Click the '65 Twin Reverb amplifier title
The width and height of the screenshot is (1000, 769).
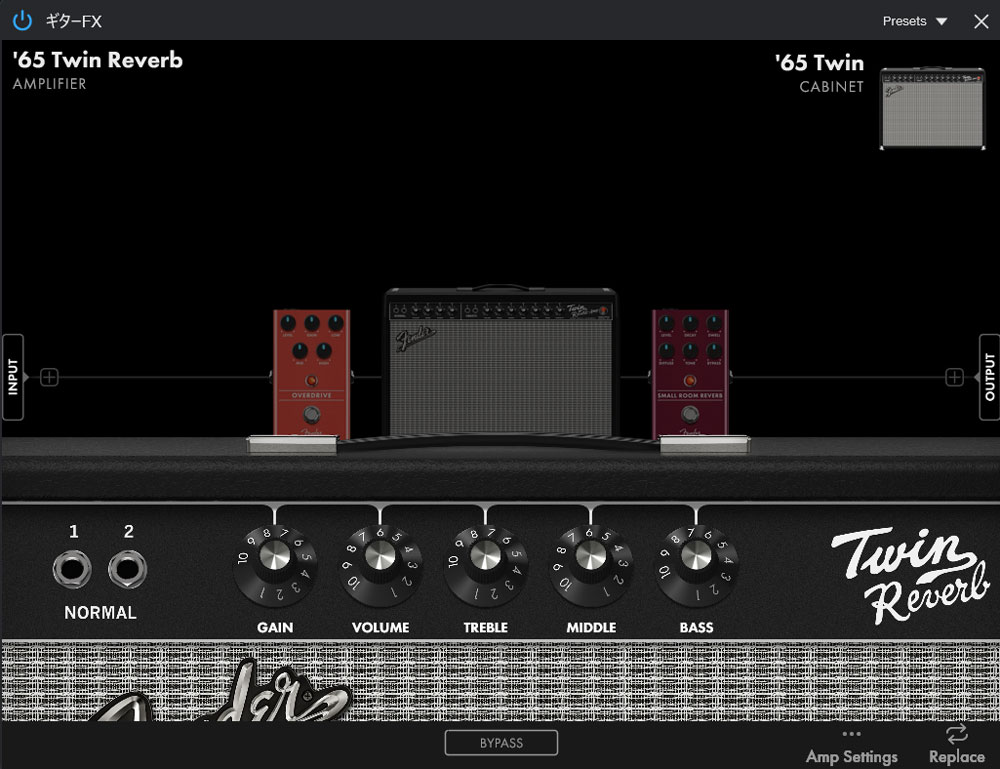coord(98,60)
